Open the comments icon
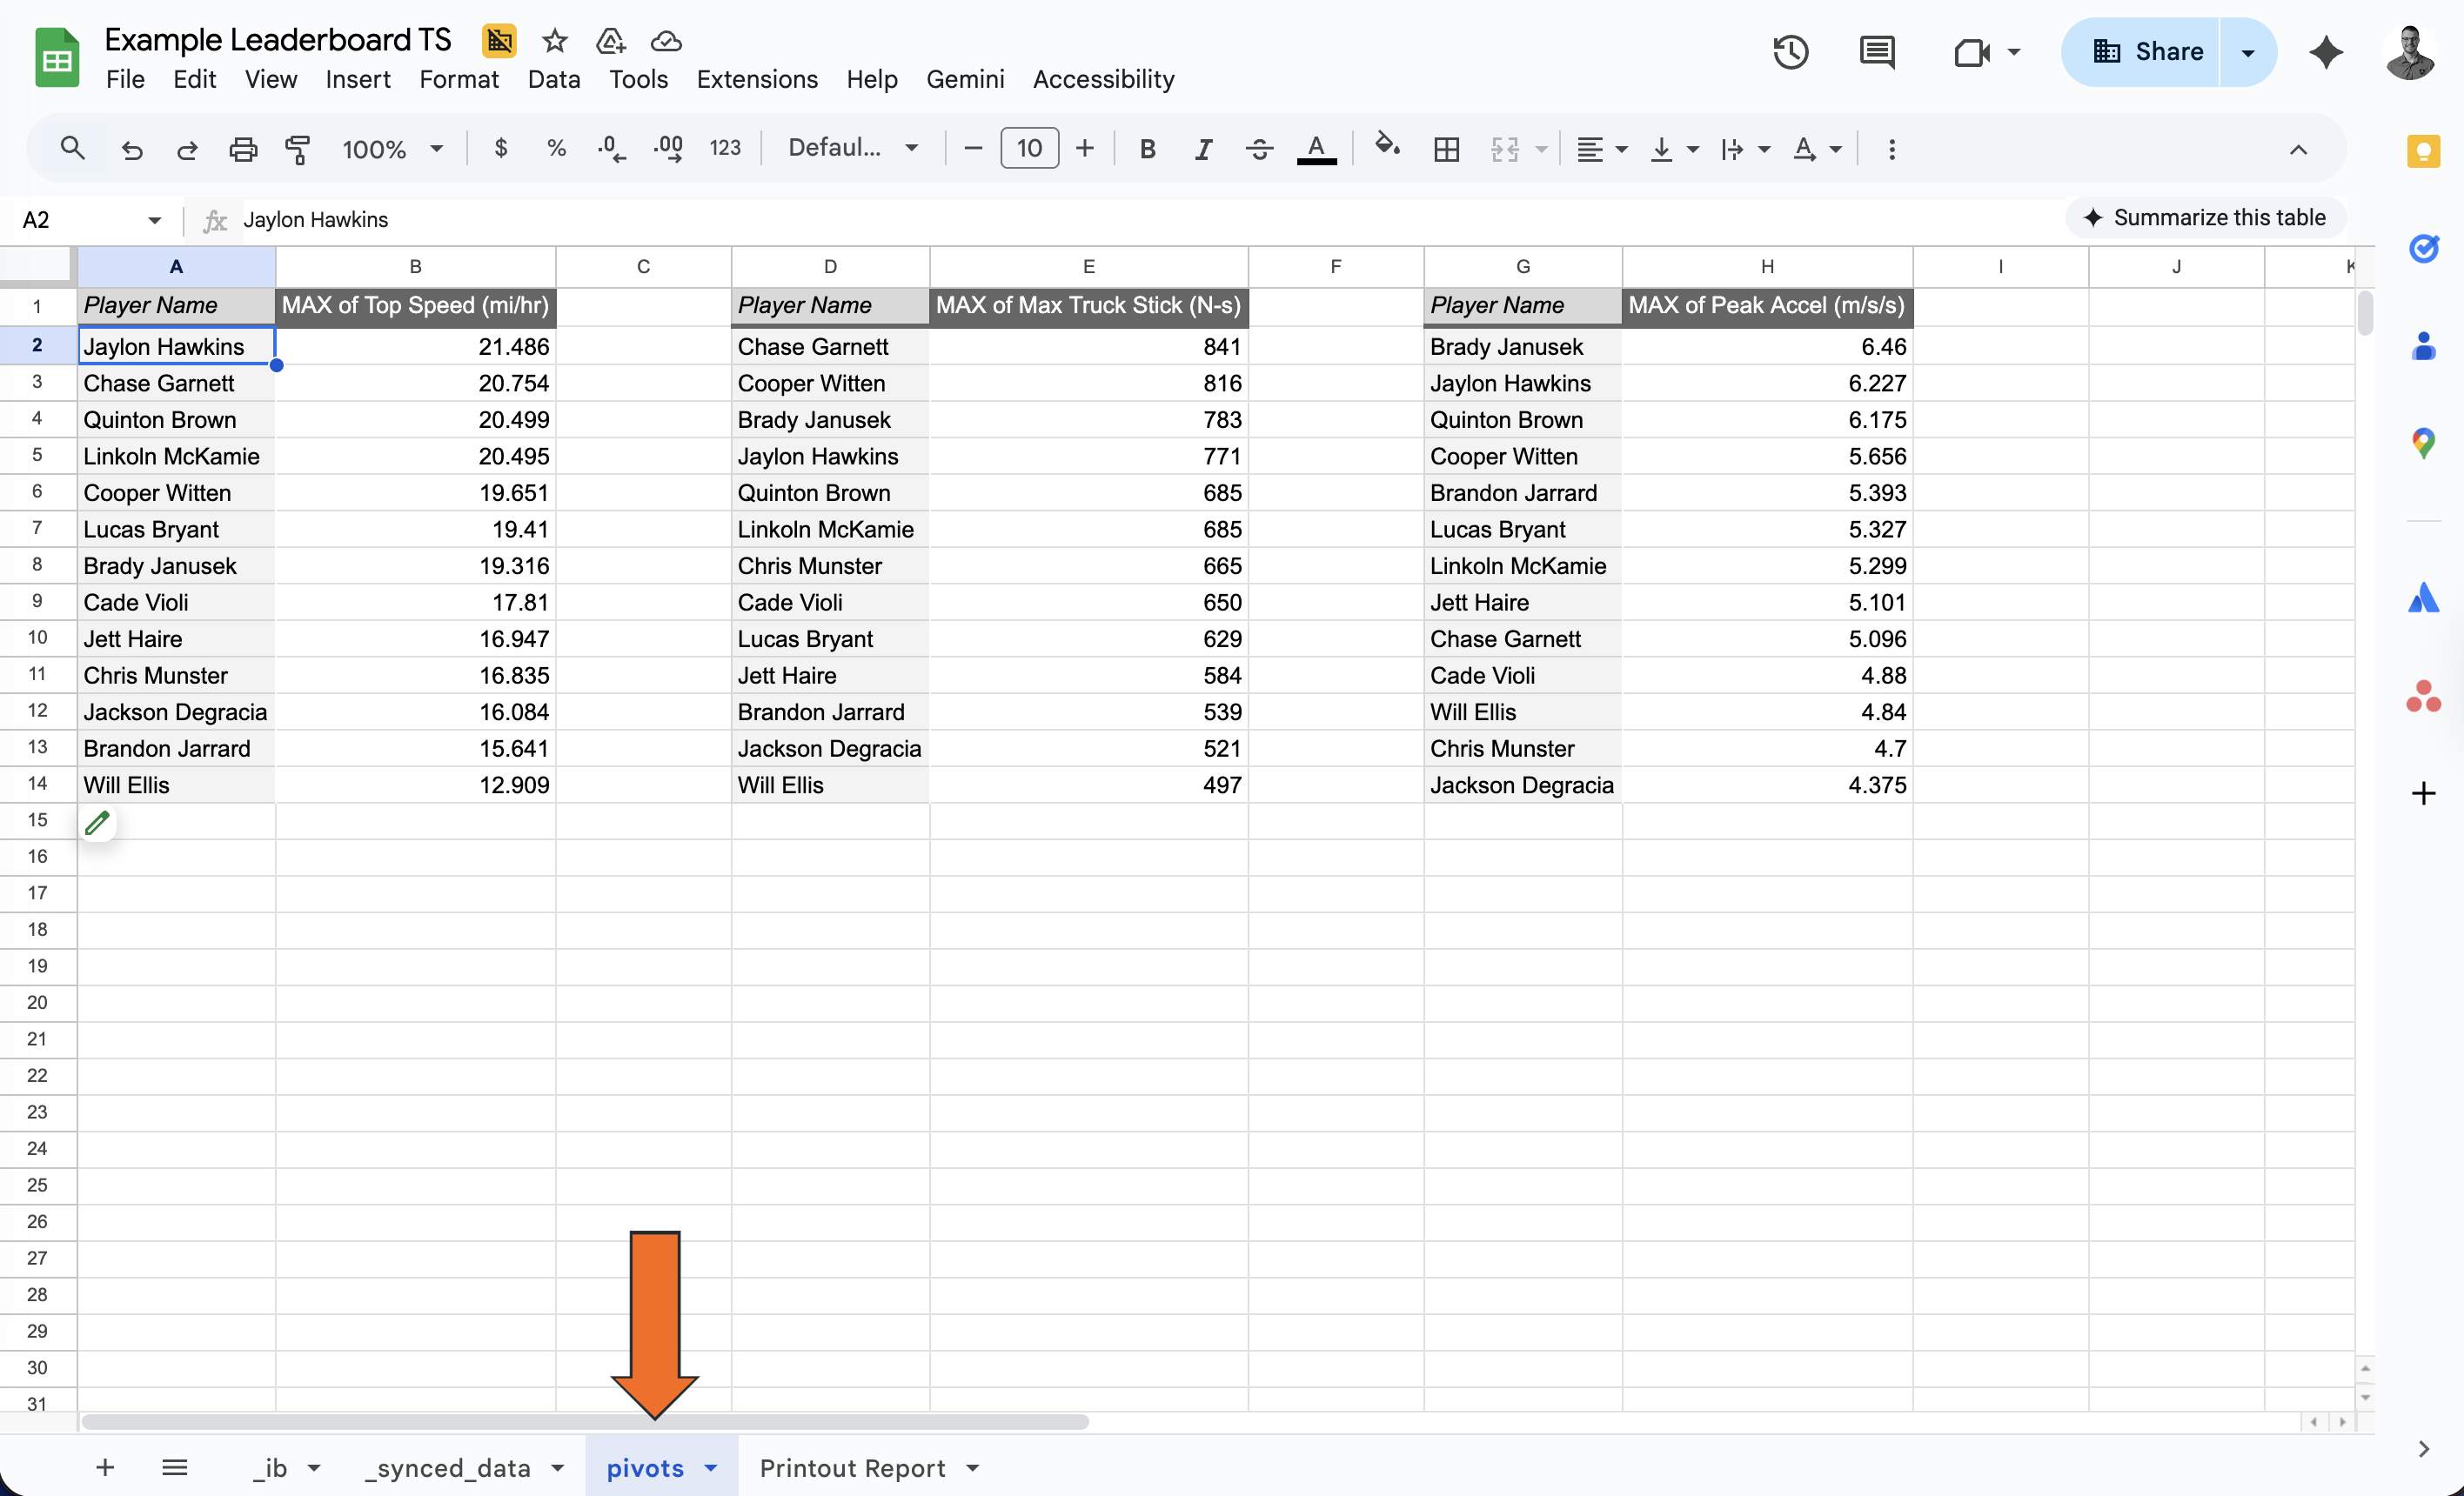Viewport: 2464px width, 1496px height. (x=1877, y=52)
